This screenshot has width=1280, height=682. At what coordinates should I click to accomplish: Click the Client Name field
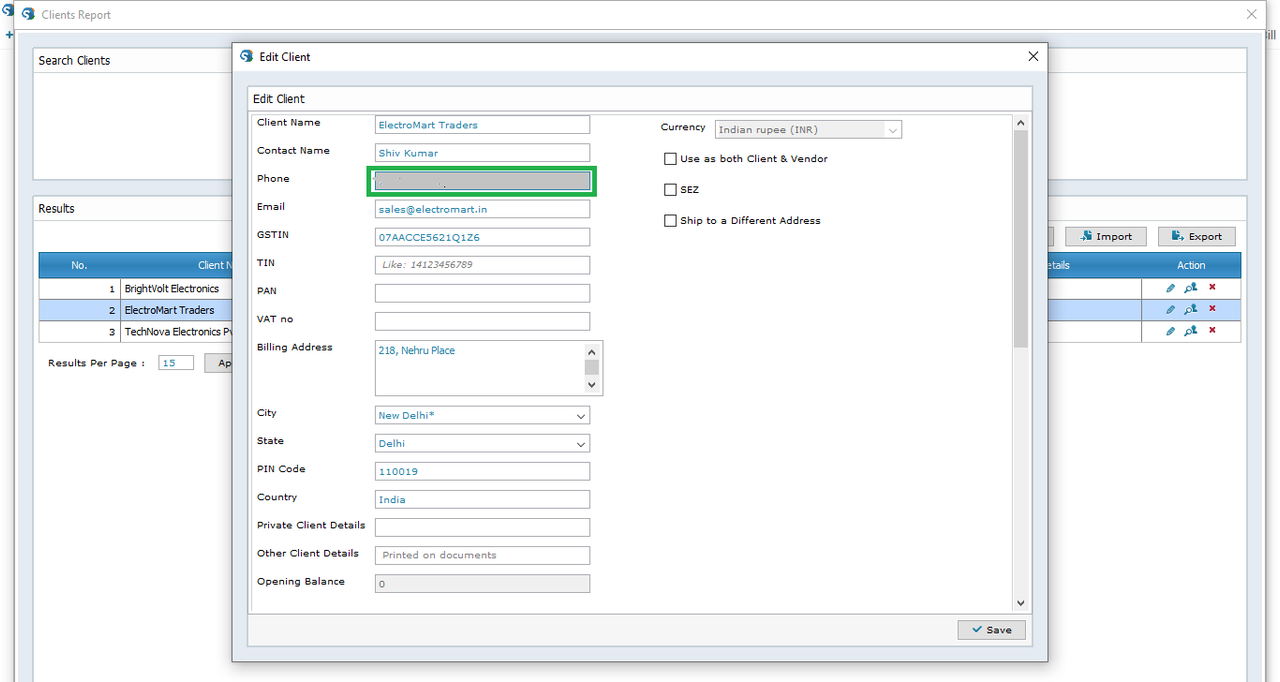click(x=482, y=125)
